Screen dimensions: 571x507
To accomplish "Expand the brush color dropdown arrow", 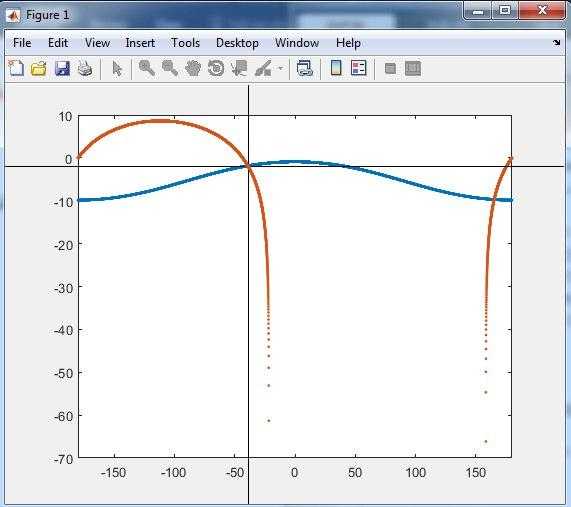I will coord(280,68).
